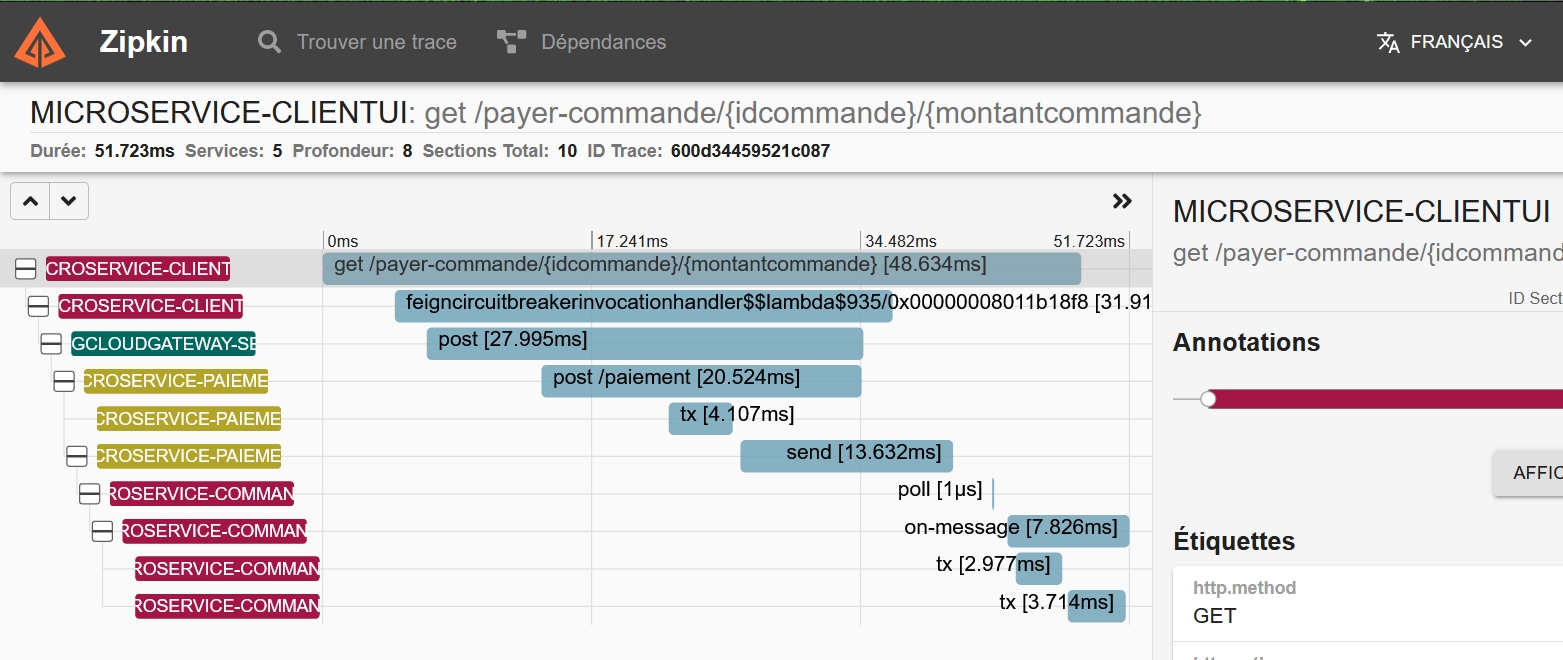Click the AFFIC button in annotations panel
Viewport: 1563px width, 660px height.
(1528, 473)
